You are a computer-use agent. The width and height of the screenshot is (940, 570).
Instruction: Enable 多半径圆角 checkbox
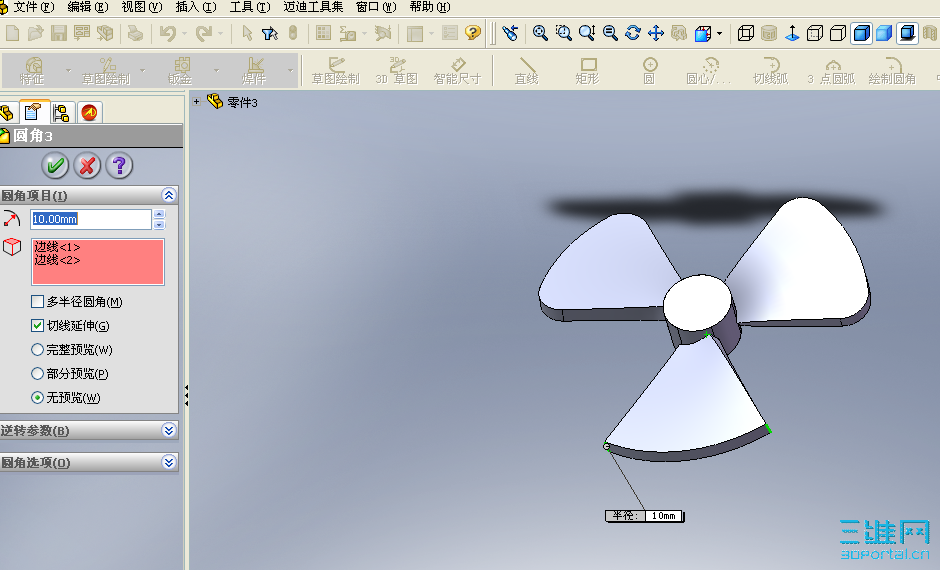click(37, 301)
